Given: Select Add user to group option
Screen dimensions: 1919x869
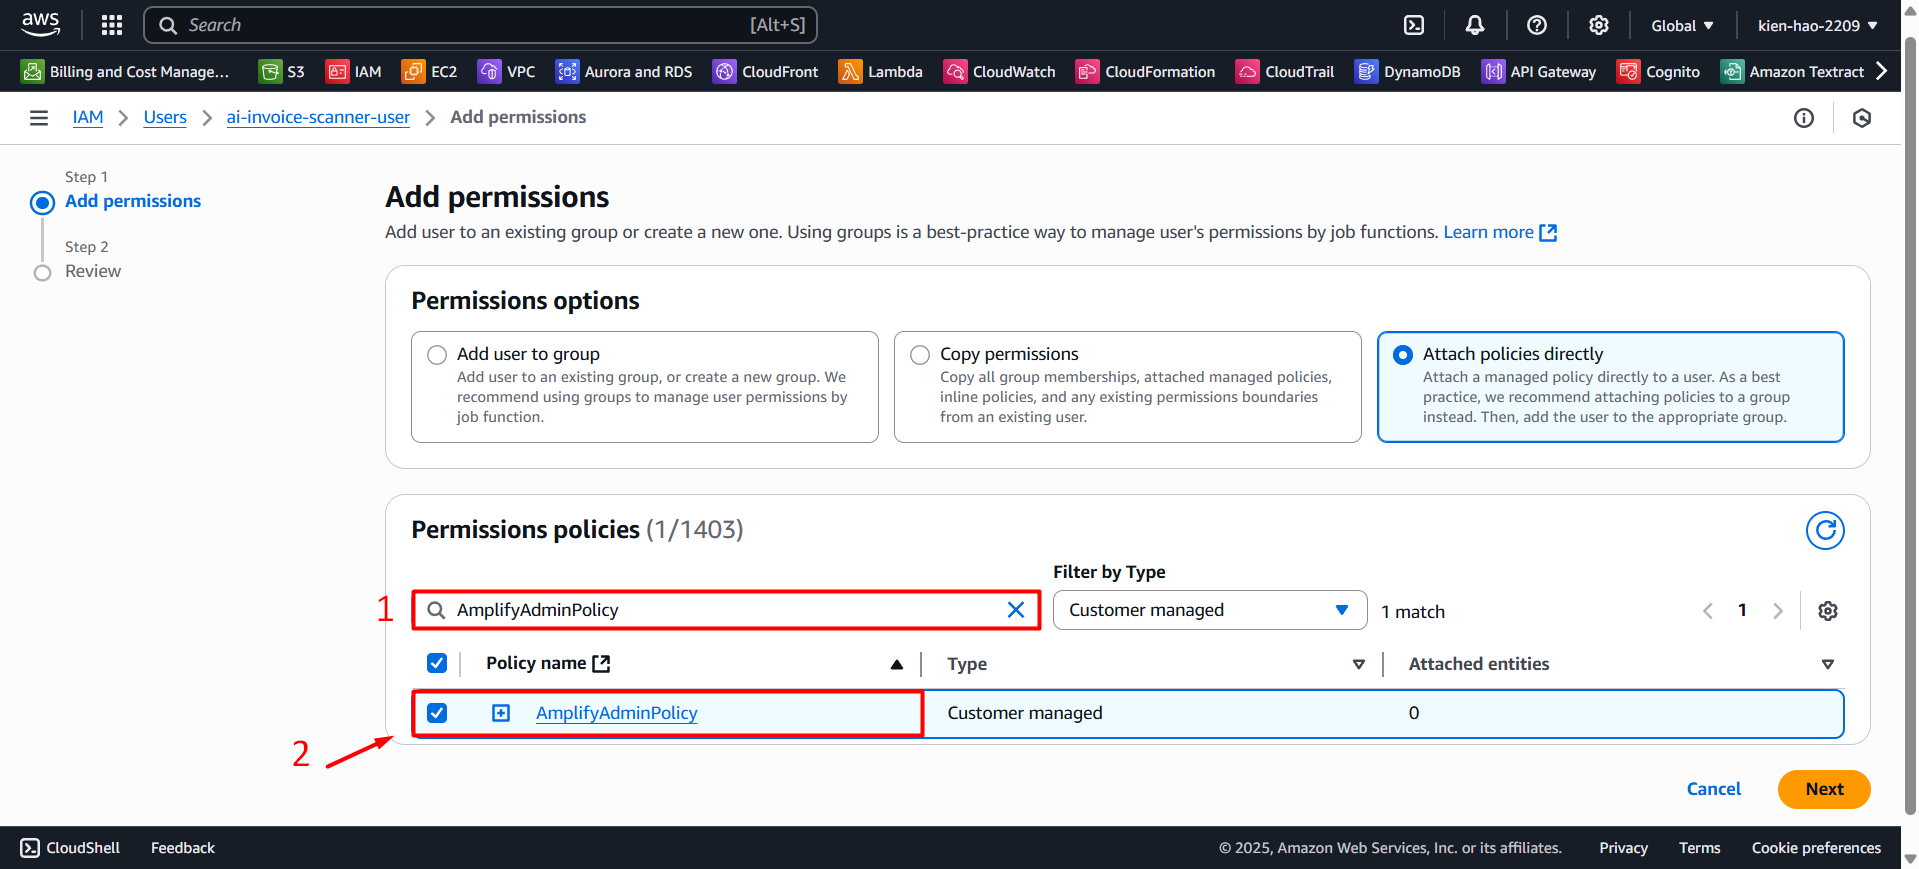Looking at the screenshot, I should point(437,355).
